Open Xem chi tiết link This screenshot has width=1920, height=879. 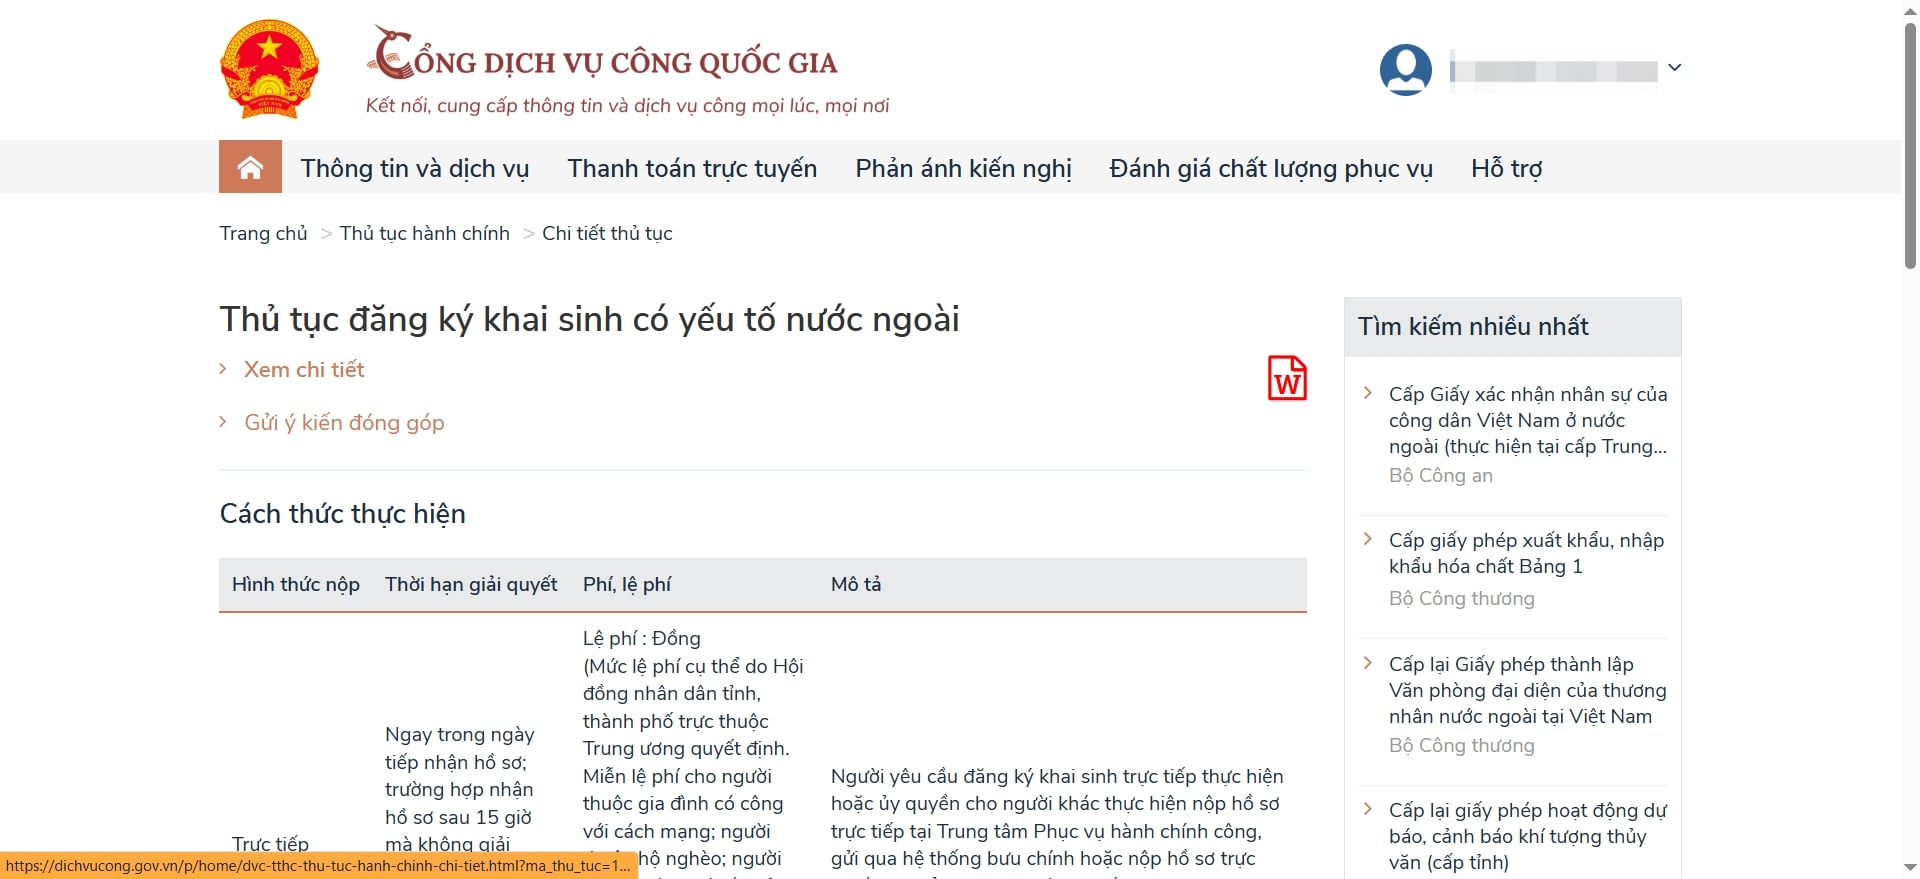304,369
